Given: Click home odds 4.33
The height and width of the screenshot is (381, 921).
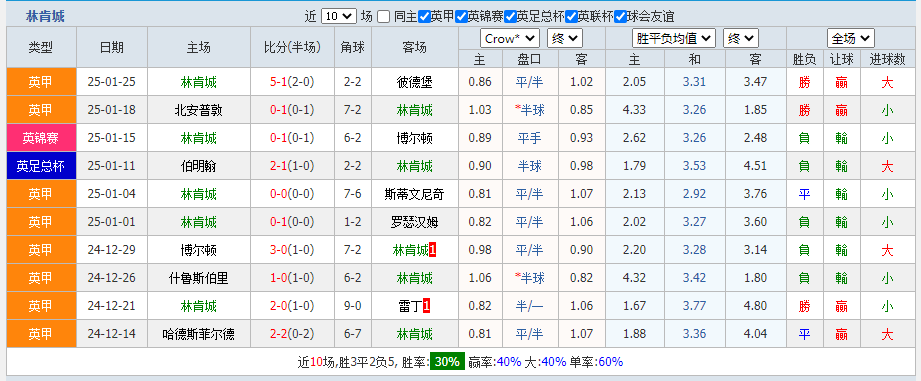Looking at the screenshot, I should [x=634, y=110].
